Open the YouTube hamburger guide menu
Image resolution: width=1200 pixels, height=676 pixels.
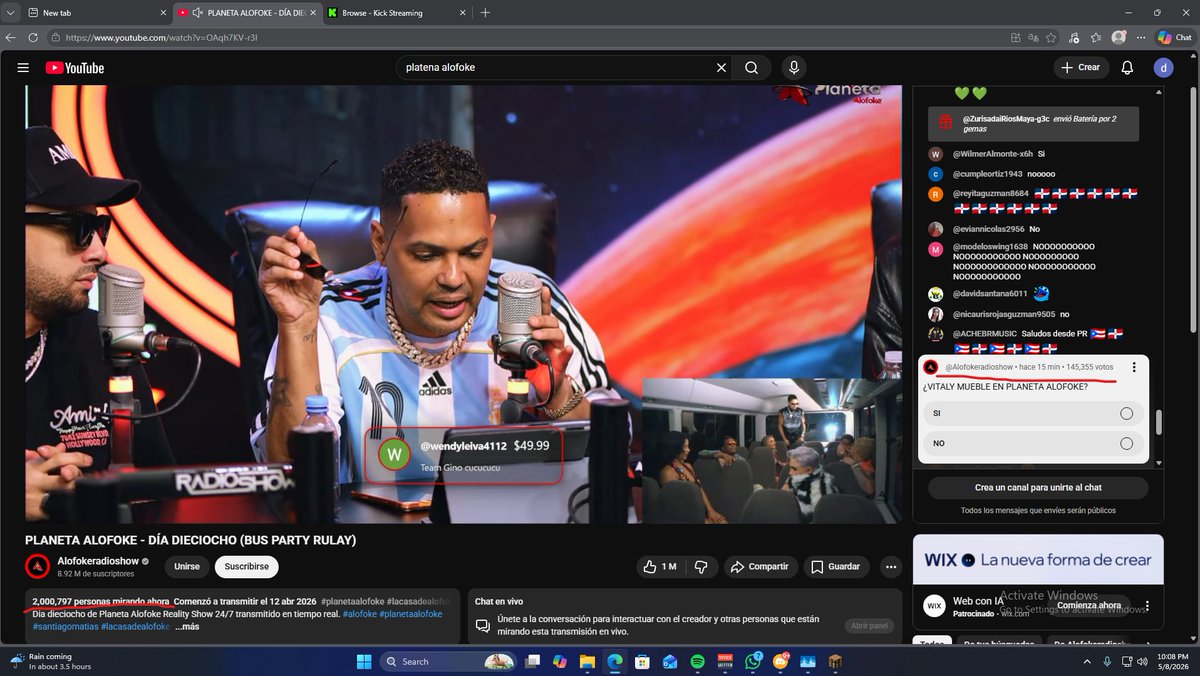pos(23,68)
